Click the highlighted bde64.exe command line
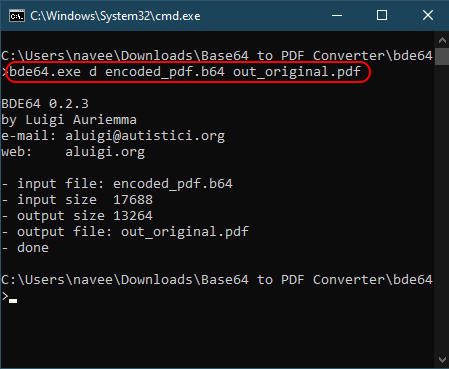Image resolution: width=449 pixels, height=369 pixels. (x=185, y=72)
